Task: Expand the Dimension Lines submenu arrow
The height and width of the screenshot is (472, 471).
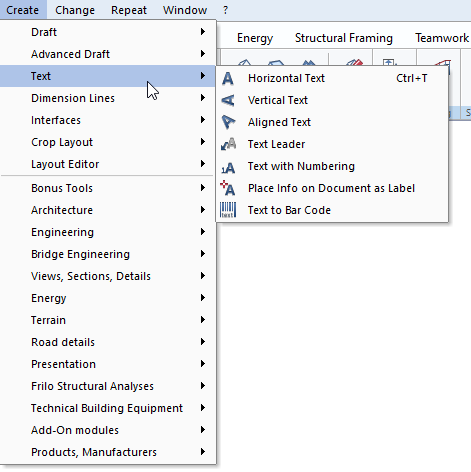Action: [x=203, y=98]
